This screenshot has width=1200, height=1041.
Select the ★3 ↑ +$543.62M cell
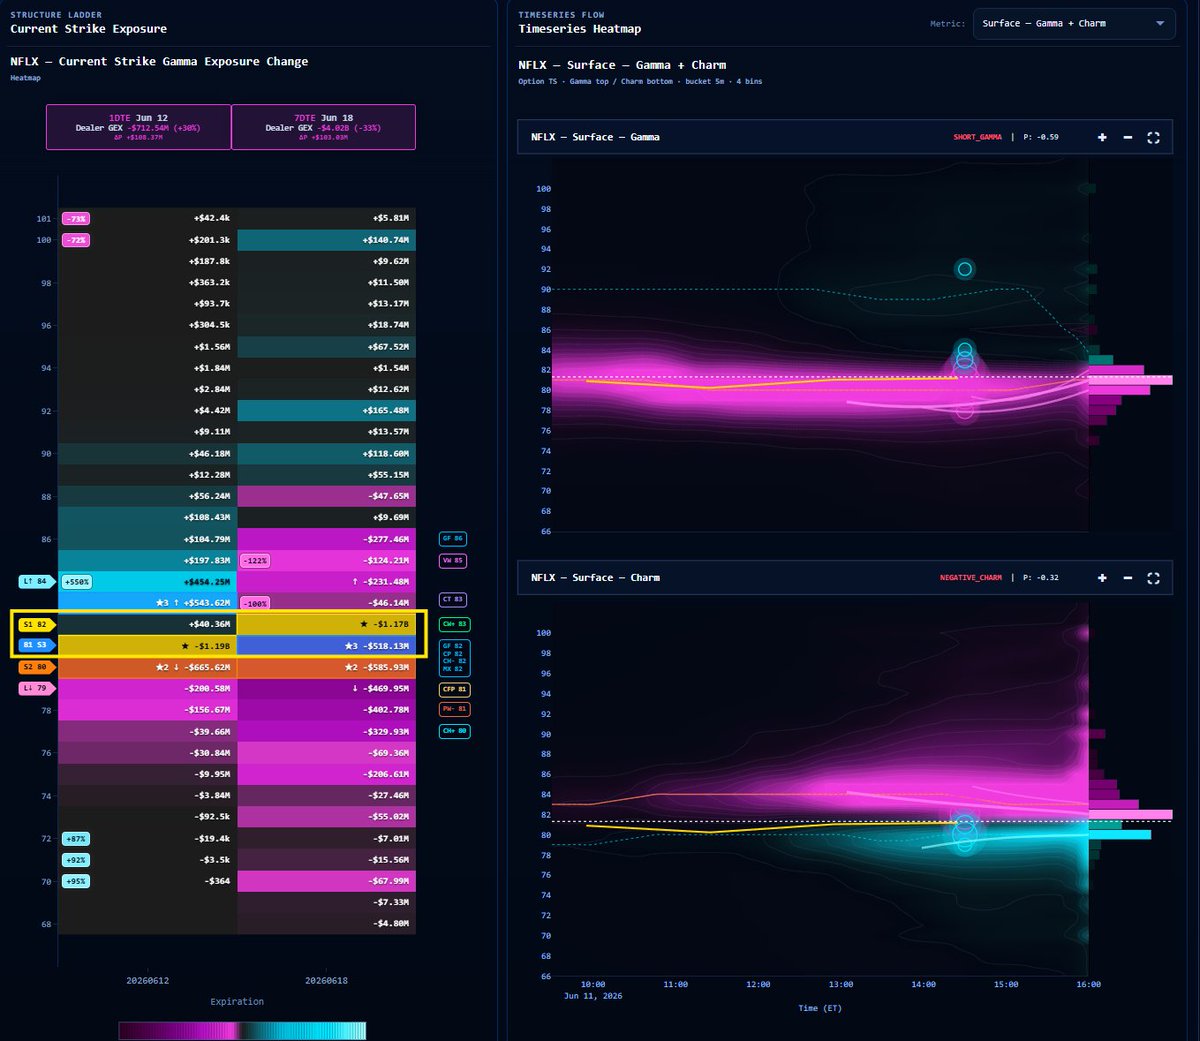click(148, 603)
